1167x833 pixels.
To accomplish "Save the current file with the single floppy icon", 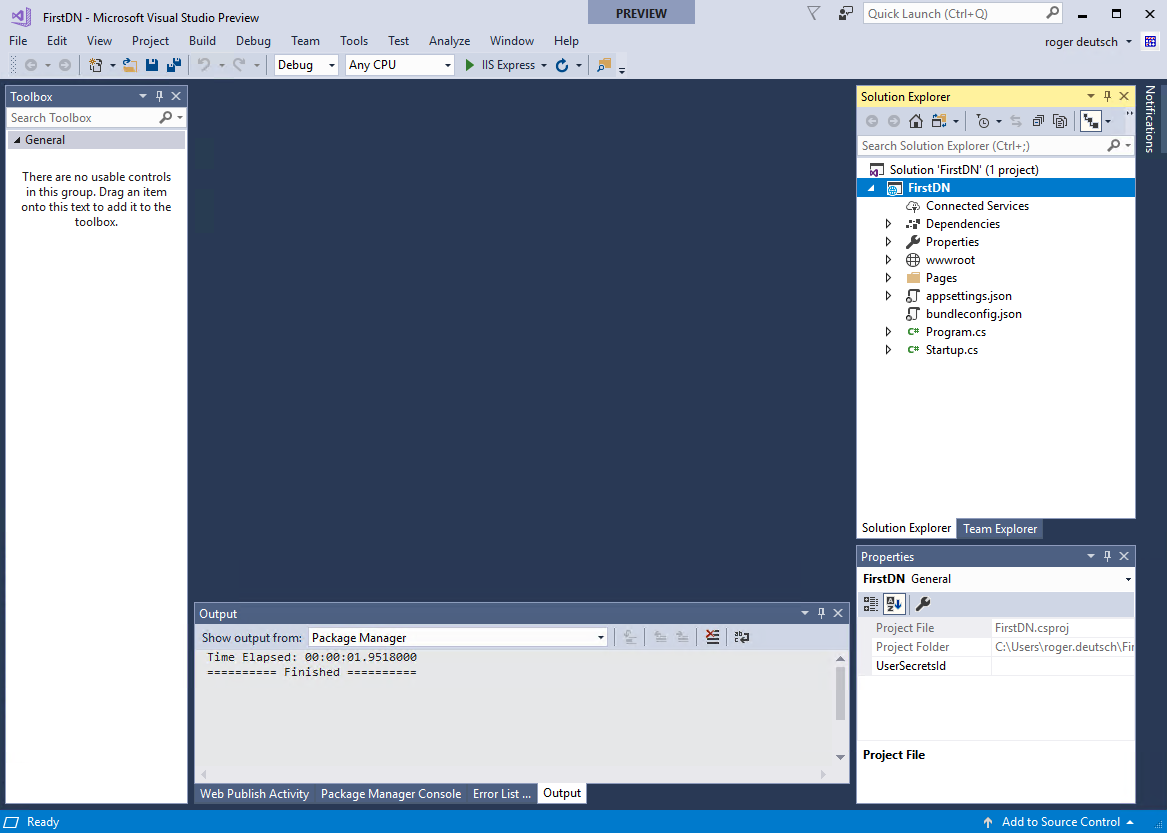I will coord(152,65).
